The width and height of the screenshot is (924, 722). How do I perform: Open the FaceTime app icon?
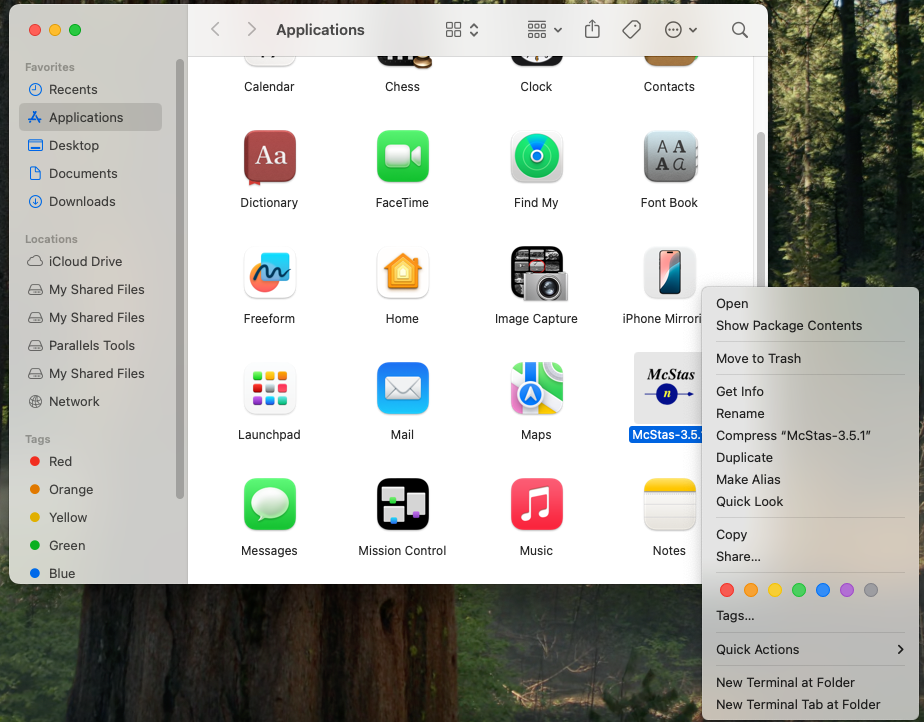point(402,157)
